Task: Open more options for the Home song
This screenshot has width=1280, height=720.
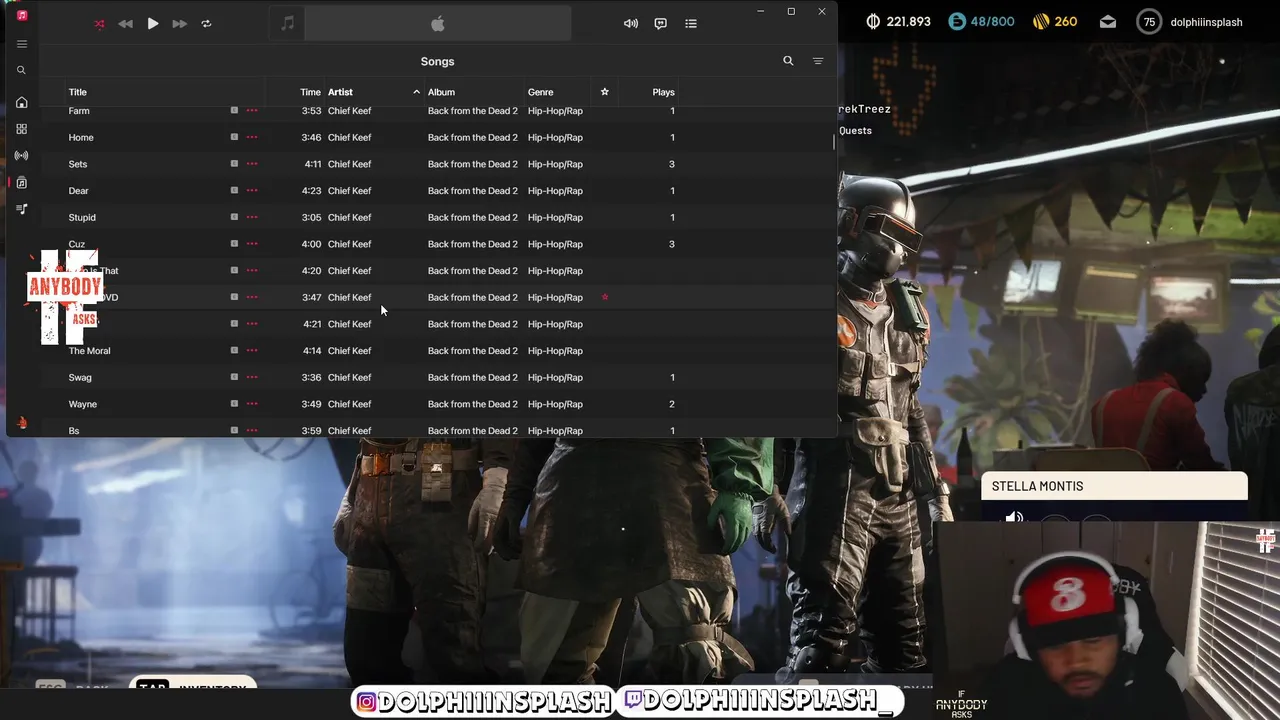Action: coord(252,137)
